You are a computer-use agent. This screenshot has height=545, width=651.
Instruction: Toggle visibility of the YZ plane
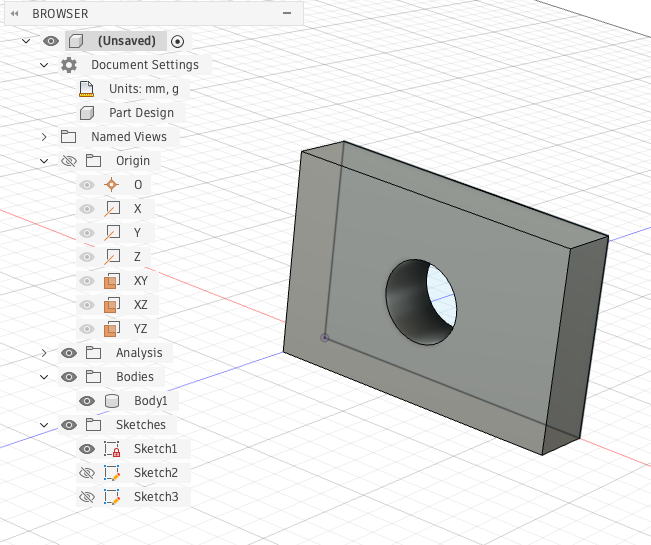[87, 330]
